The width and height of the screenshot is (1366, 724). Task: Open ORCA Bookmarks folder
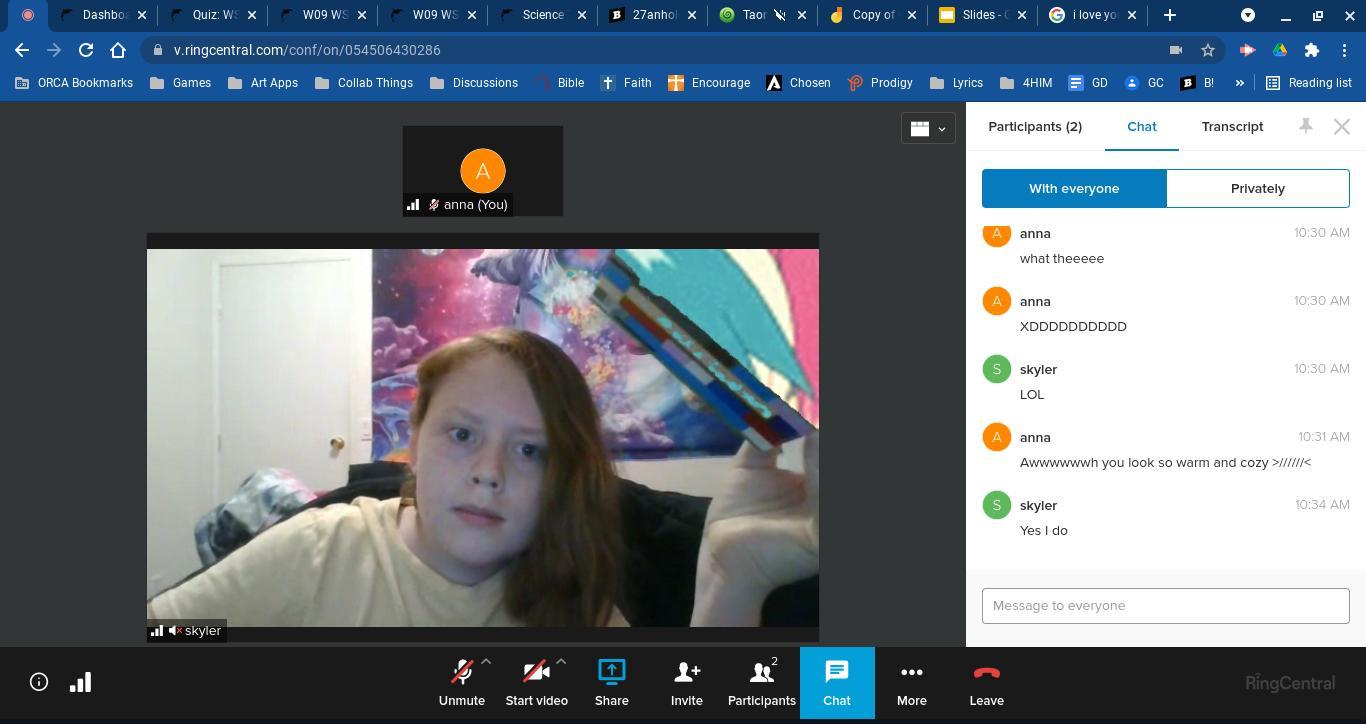click(74, 83)
